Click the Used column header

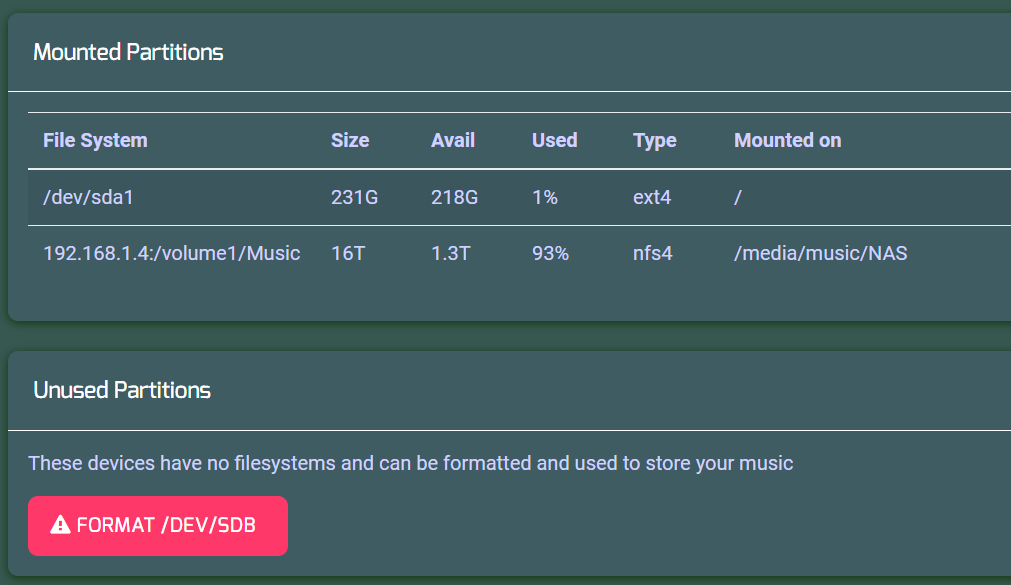point(555,141)
